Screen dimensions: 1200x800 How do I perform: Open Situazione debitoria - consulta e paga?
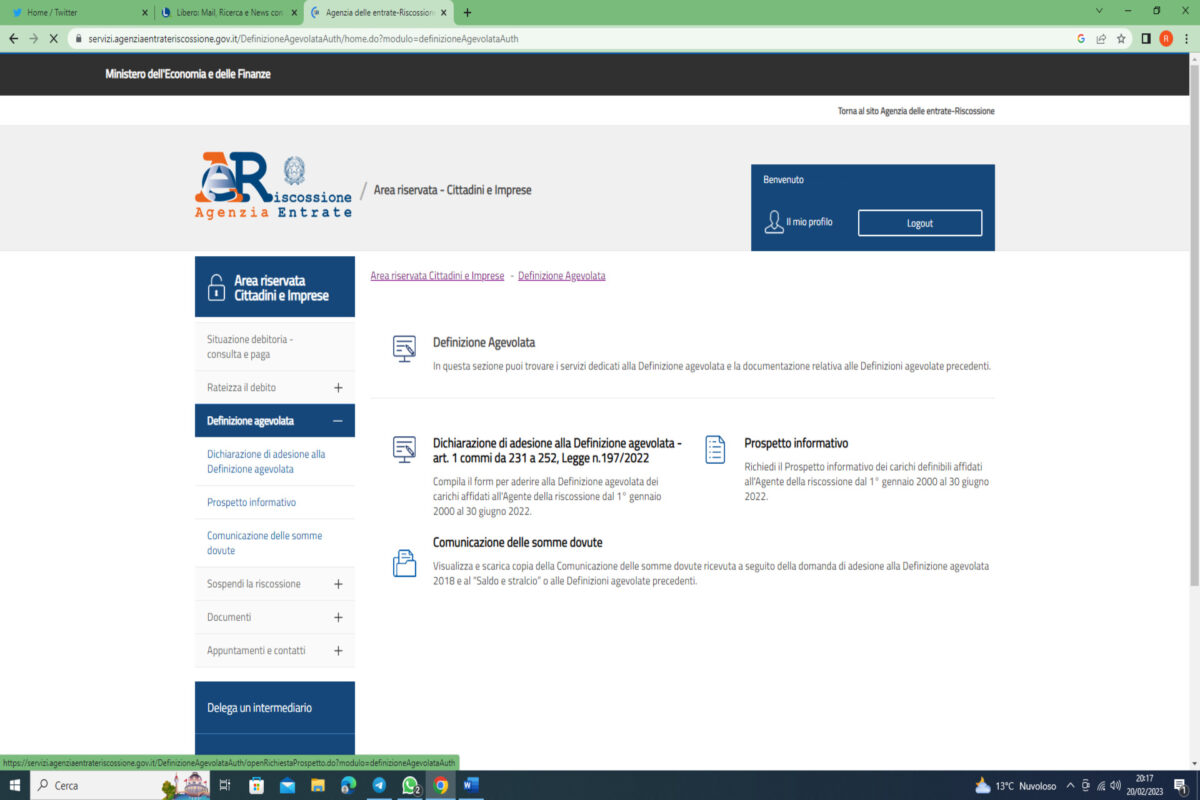click(250, 346)
